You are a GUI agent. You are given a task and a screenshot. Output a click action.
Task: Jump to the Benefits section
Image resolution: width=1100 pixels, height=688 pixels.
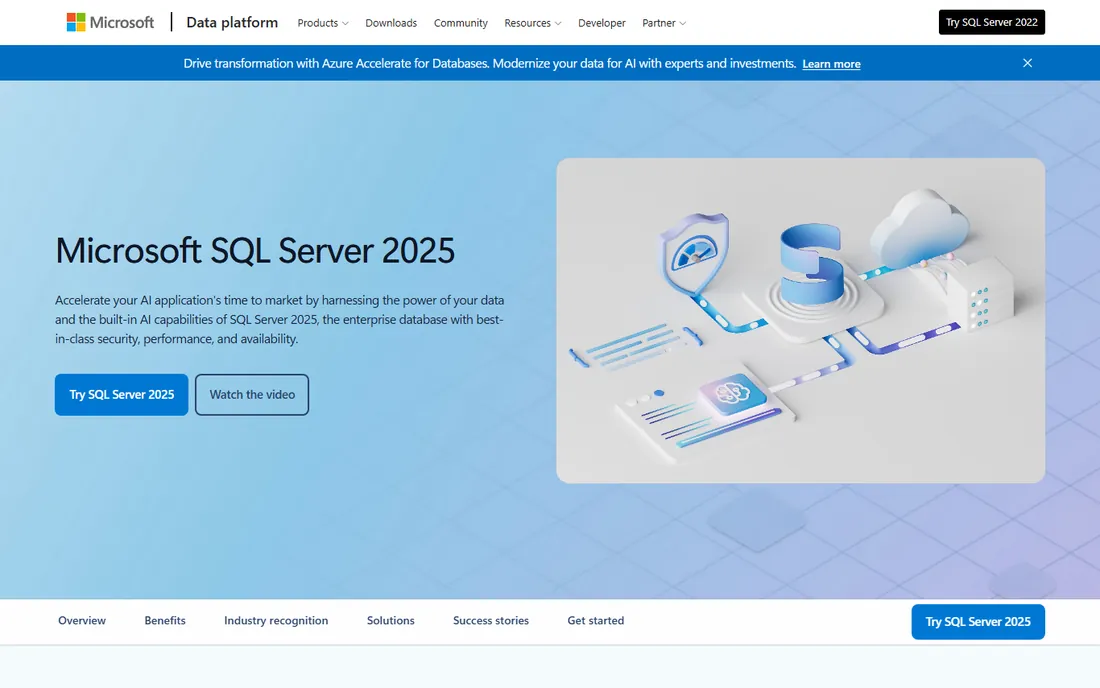point(165,621)
